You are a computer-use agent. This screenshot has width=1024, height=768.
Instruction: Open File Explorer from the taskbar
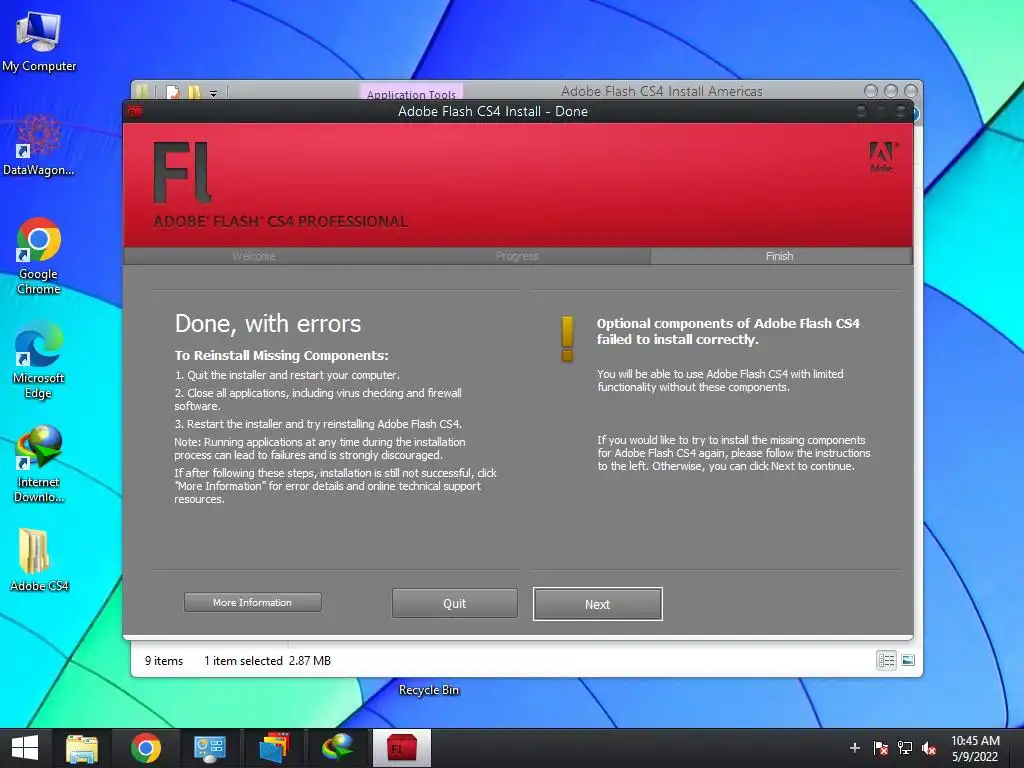82,748
